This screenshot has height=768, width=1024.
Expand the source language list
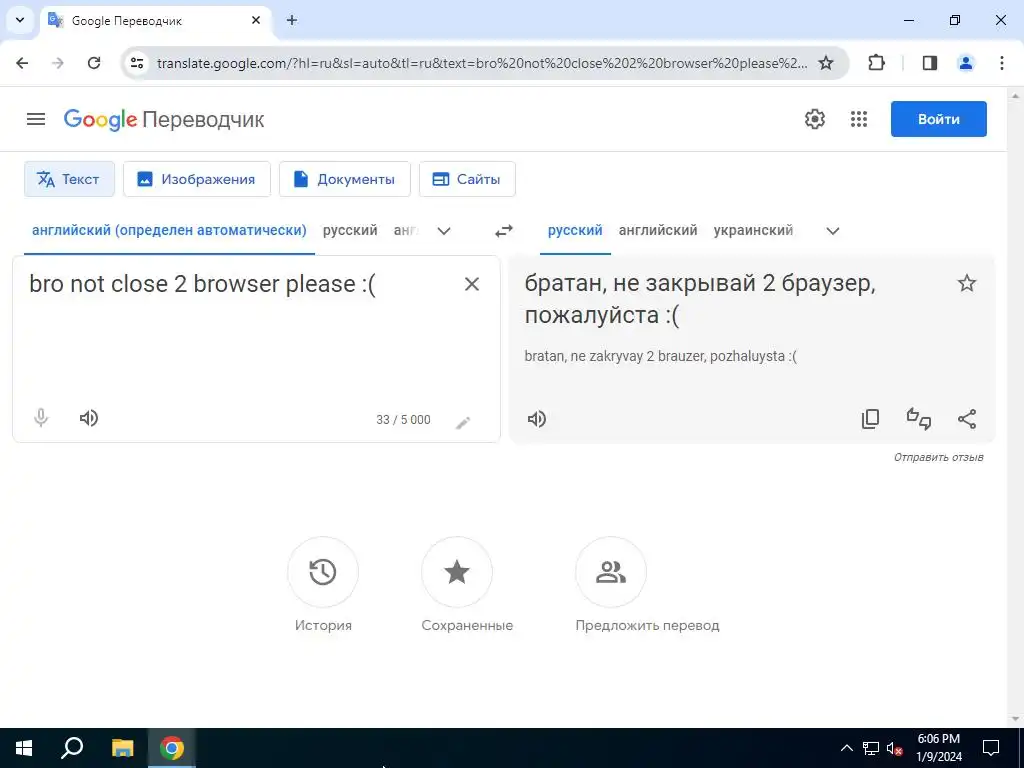(x=444, y=231)
